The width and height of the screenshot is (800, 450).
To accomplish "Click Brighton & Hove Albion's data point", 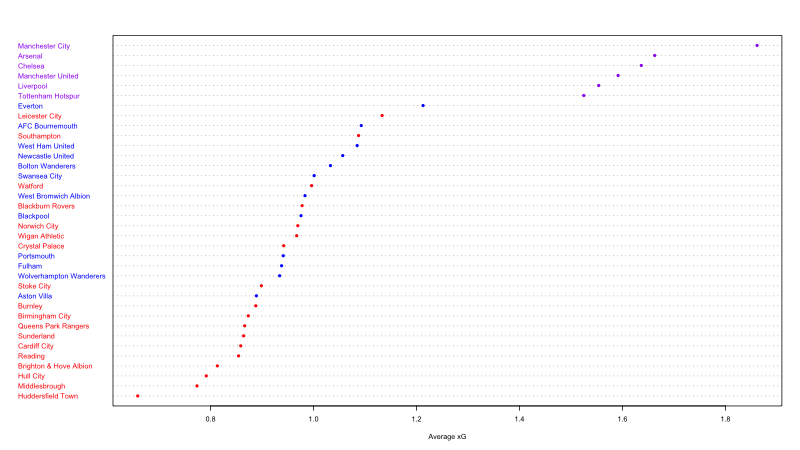I will coord(217,366).
